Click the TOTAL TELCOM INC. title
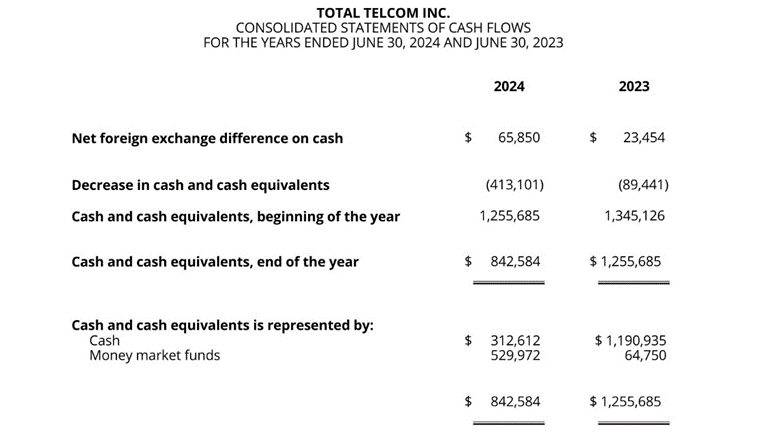 [x=383, y=13]
